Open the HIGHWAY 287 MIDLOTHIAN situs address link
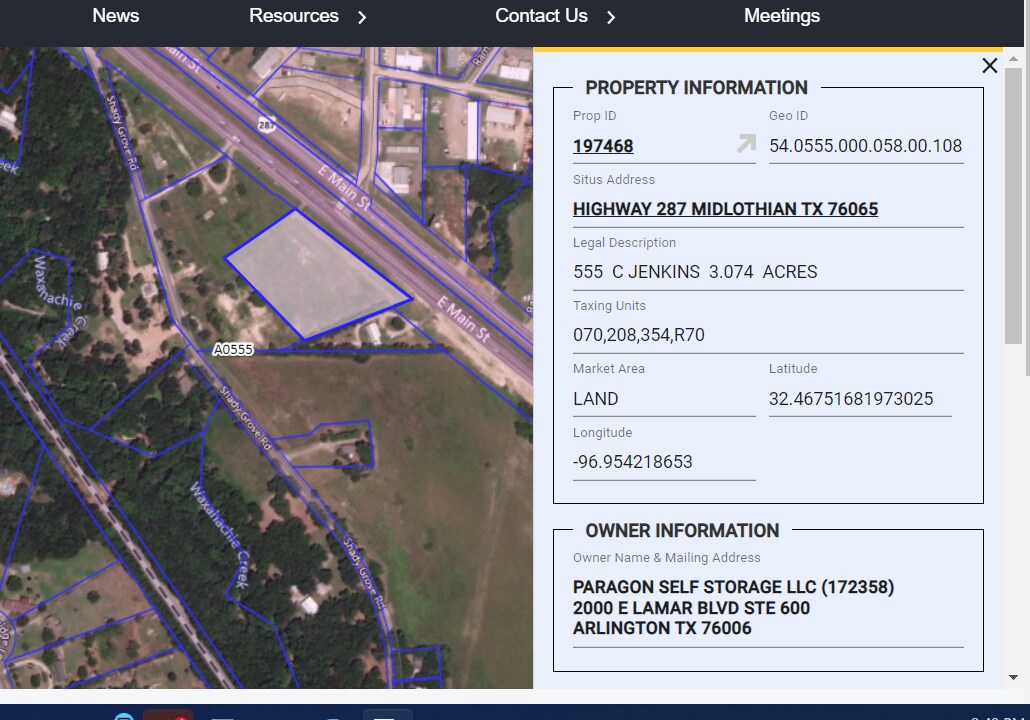 (725, 209)
